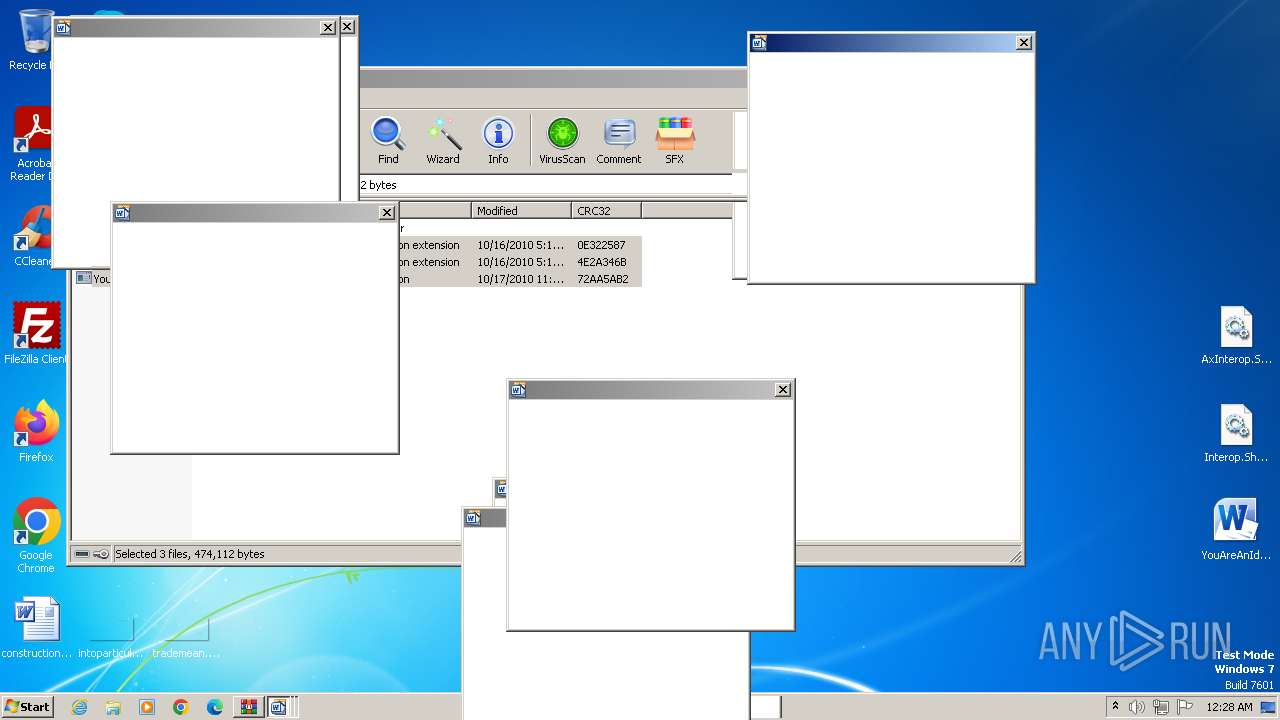Click the Find tool in WinRAR toolbar

[388, 141]
